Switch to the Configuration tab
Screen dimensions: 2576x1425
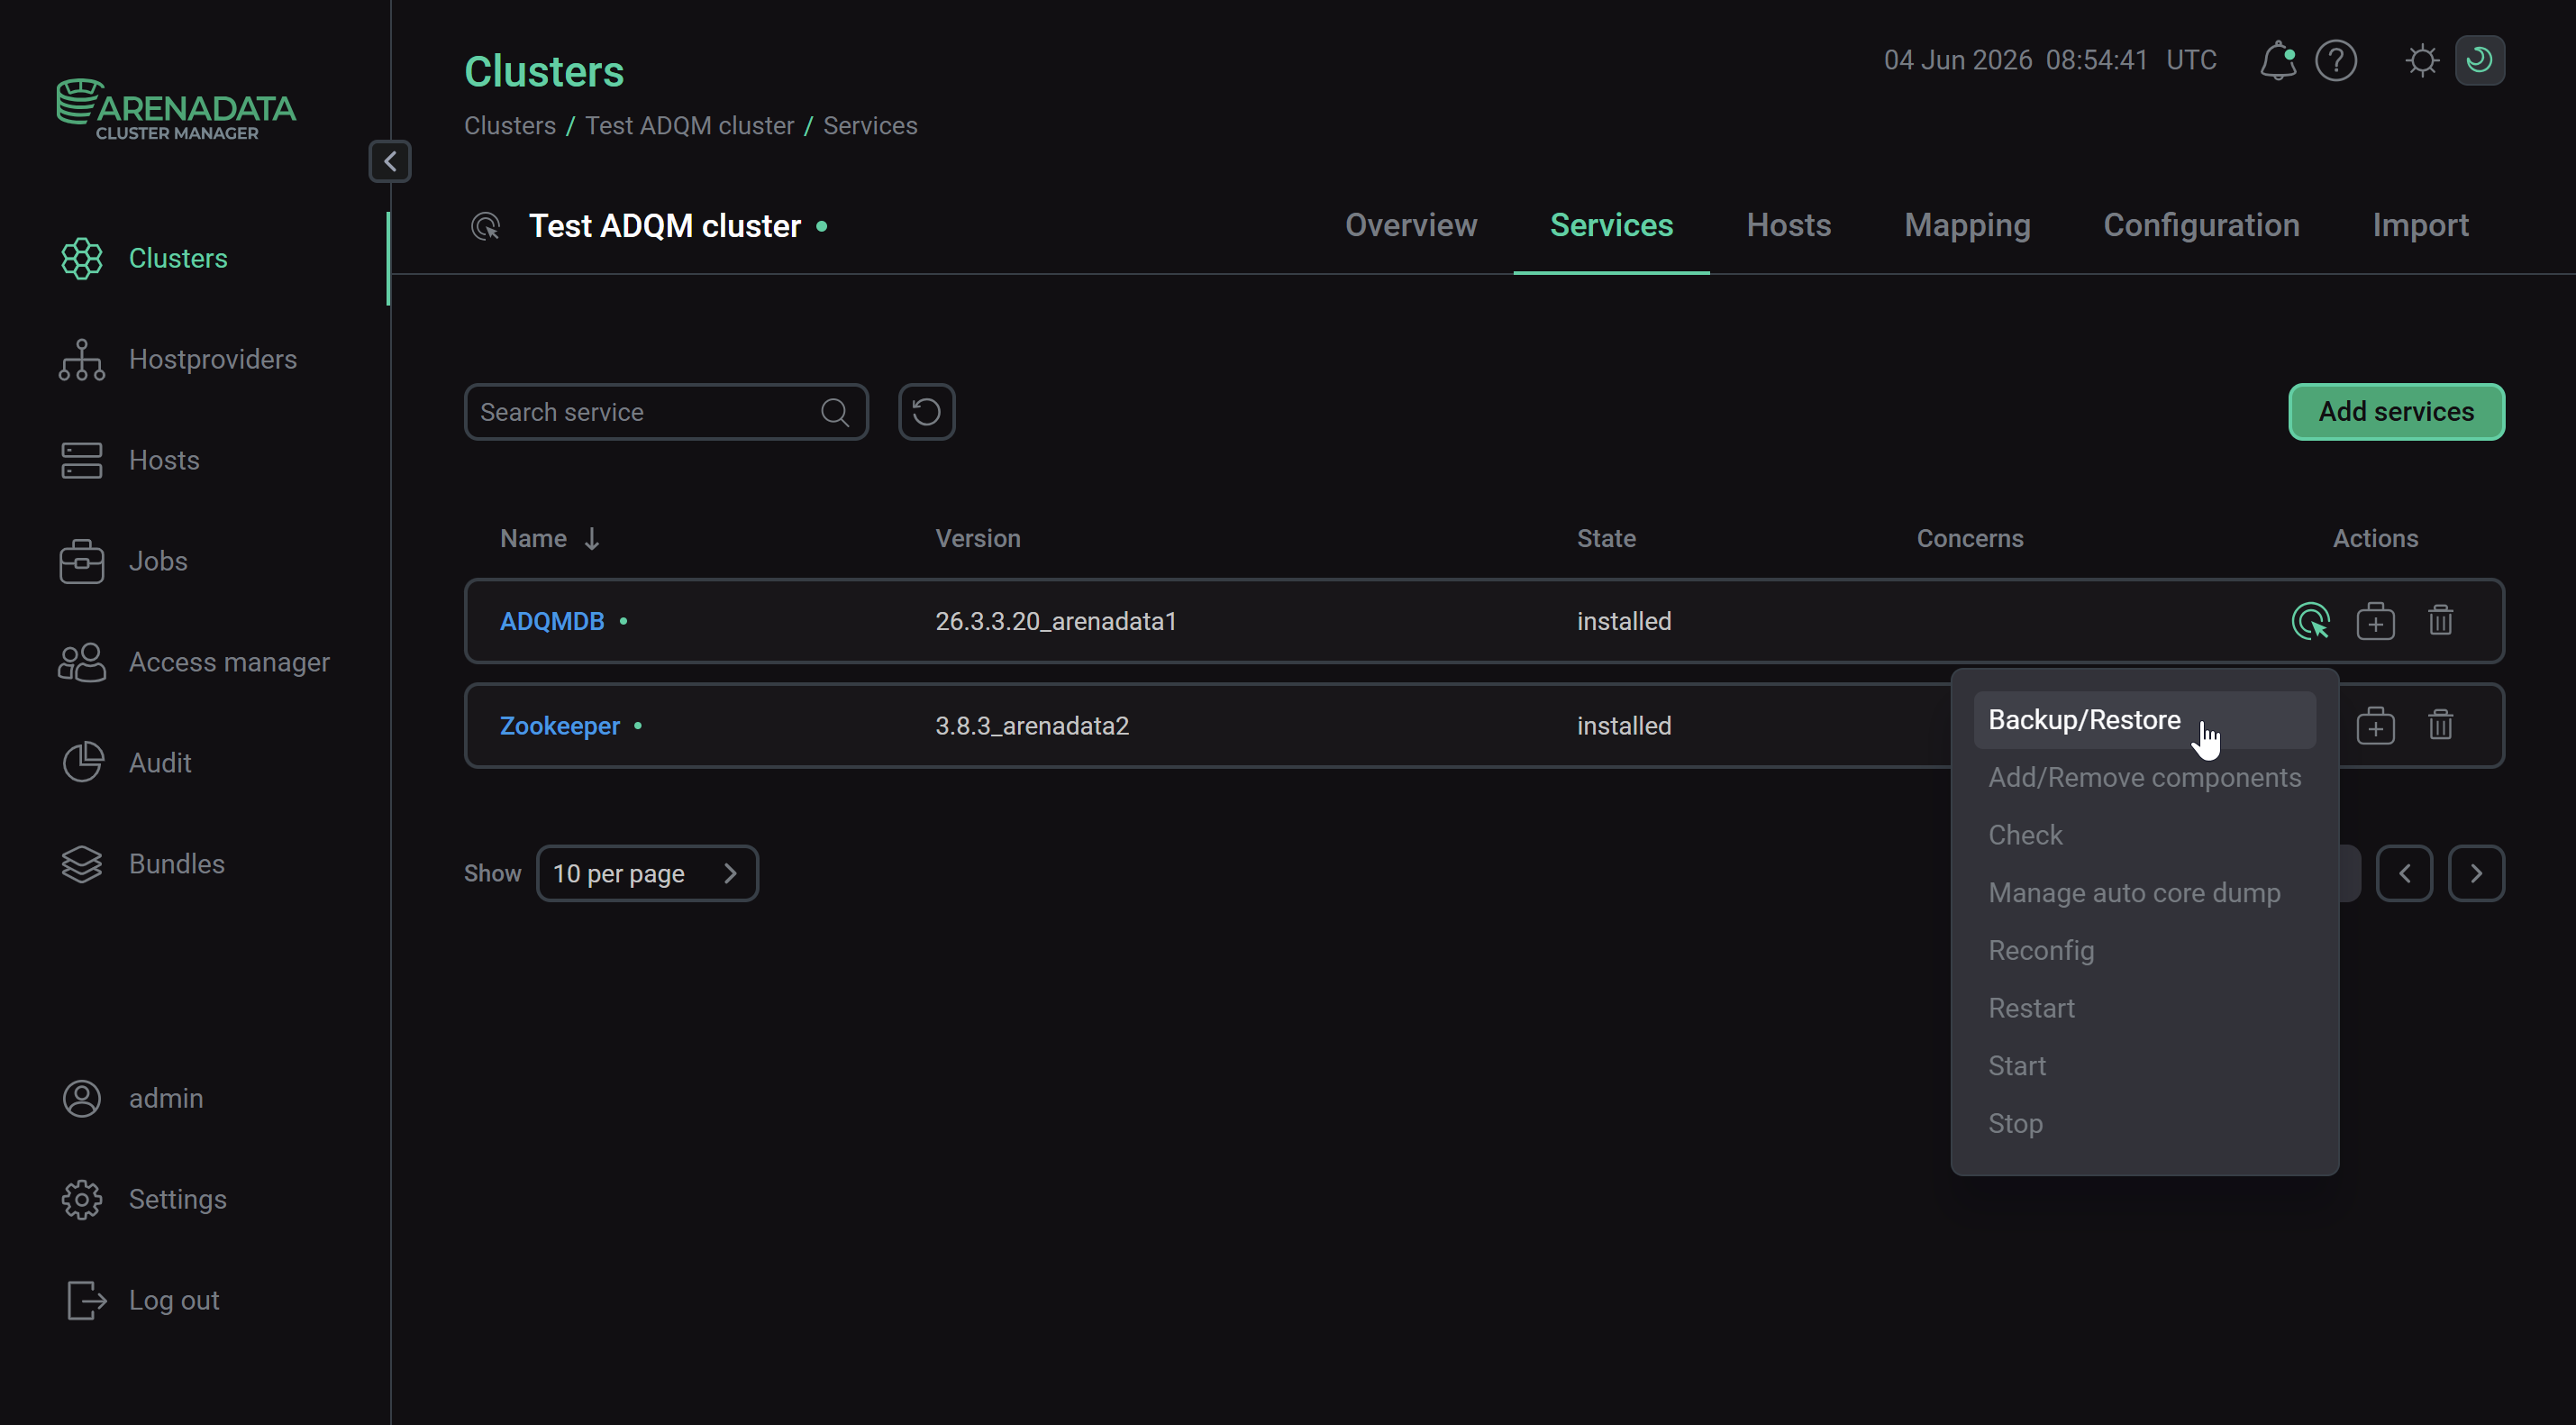(x=2201, y=225)
